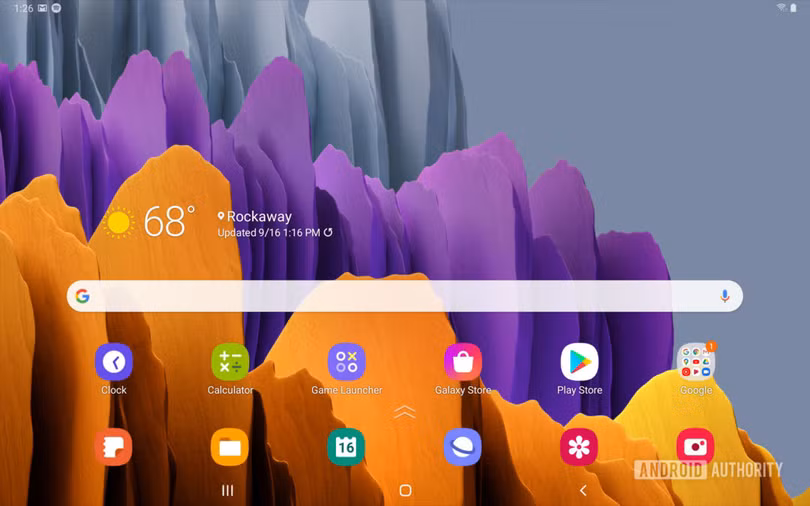Tap the Updated 9/16 1:16 PM text
The height and width of the screenshot is (506, 810).
click(269, 233)
